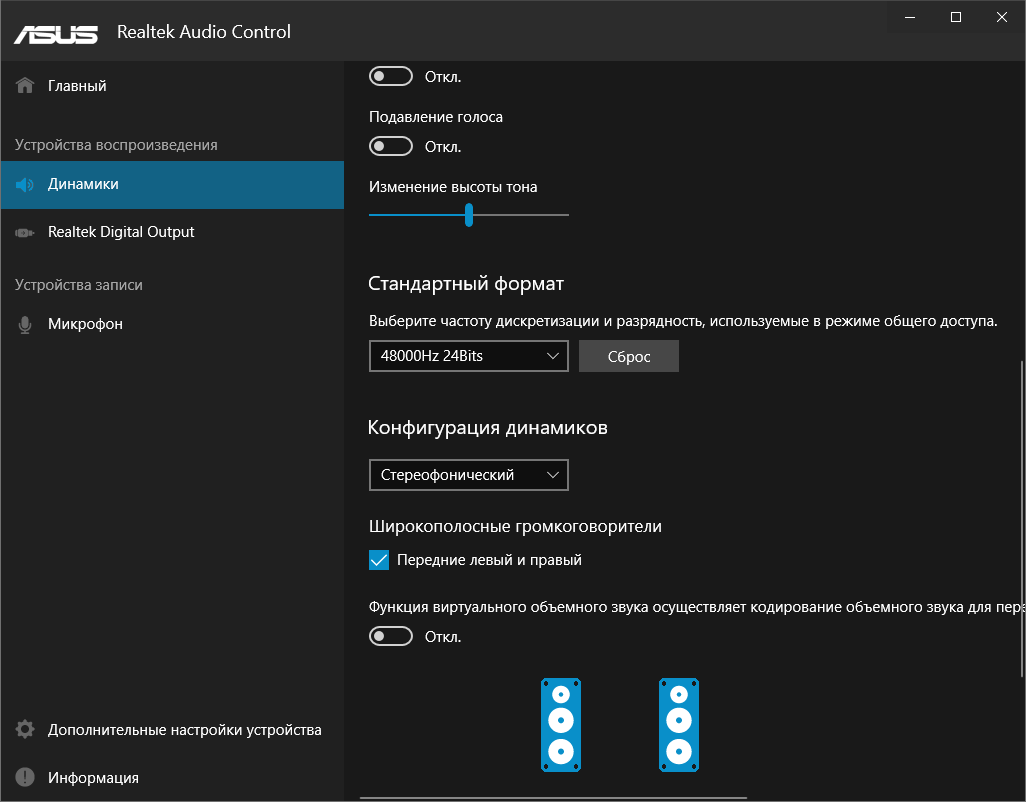Screen dimensions: 1026x802
Task: Open the Главный section
Action: 77,86
